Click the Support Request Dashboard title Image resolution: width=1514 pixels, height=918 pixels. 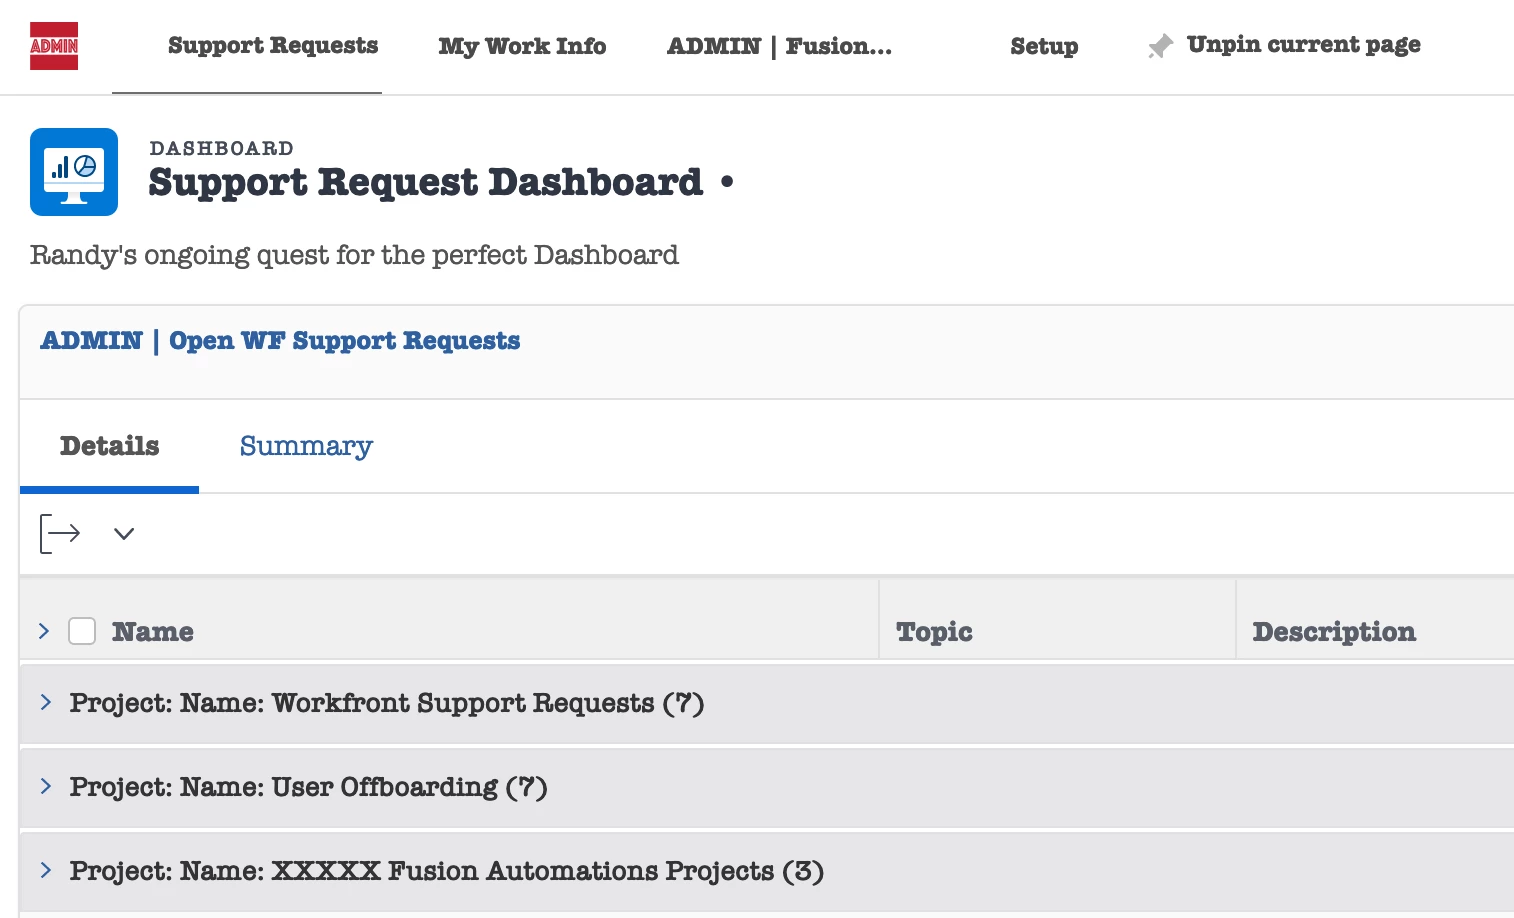coord(426,182)
